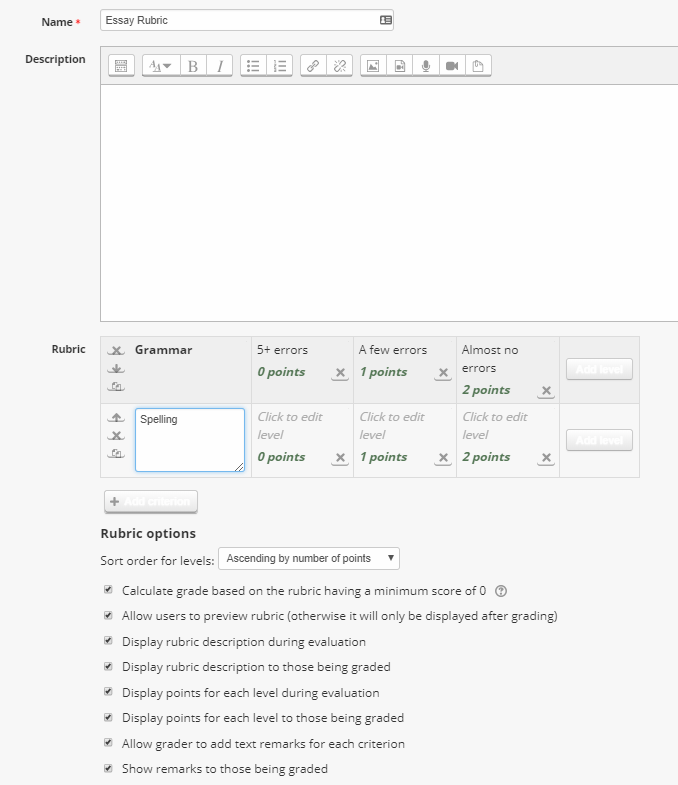Delete the Grammar criterion row
The image size is (678, 785).
click(117, 351)
